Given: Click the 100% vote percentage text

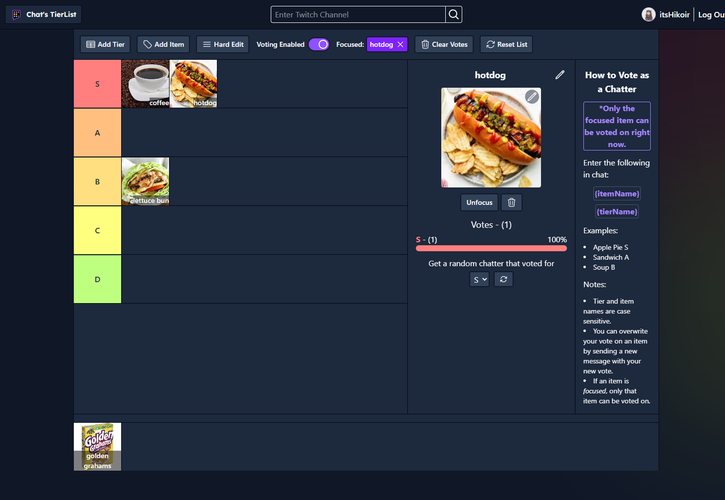Looking at the screenshot, I should [557, 240].
